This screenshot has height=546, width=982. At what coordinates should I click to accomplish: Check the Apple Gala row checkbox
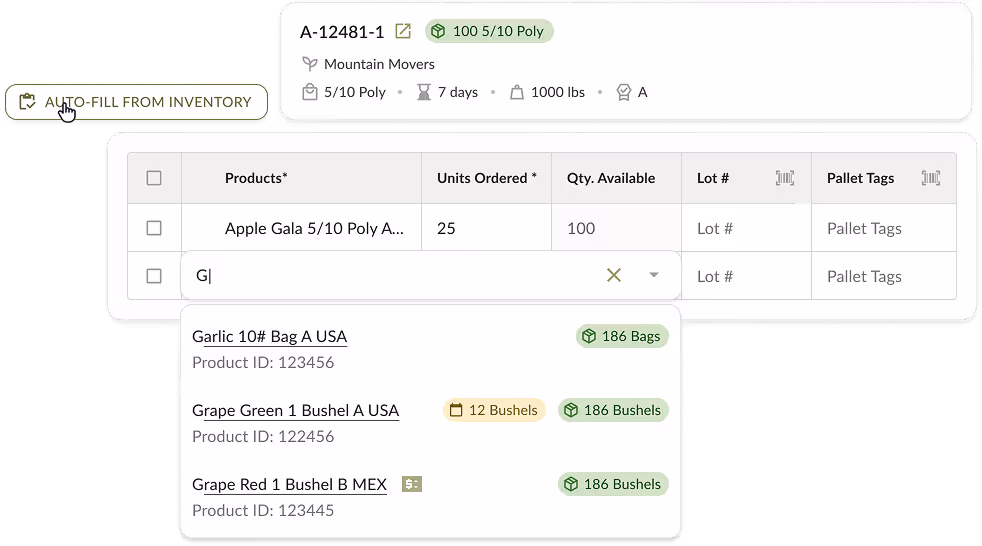coord(154,228)
